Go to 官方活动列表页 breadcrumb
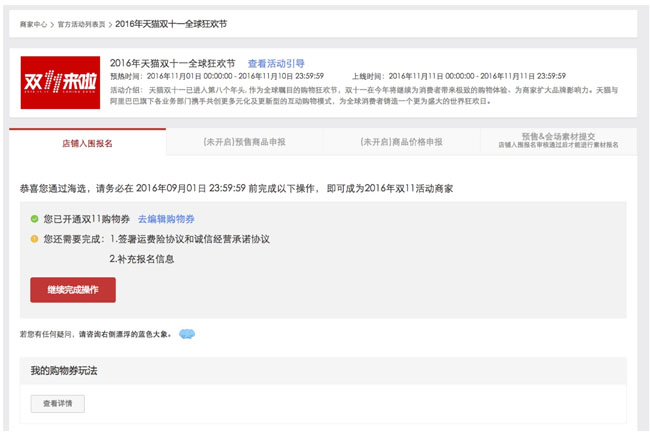The image size is (650, 437). 81,24
